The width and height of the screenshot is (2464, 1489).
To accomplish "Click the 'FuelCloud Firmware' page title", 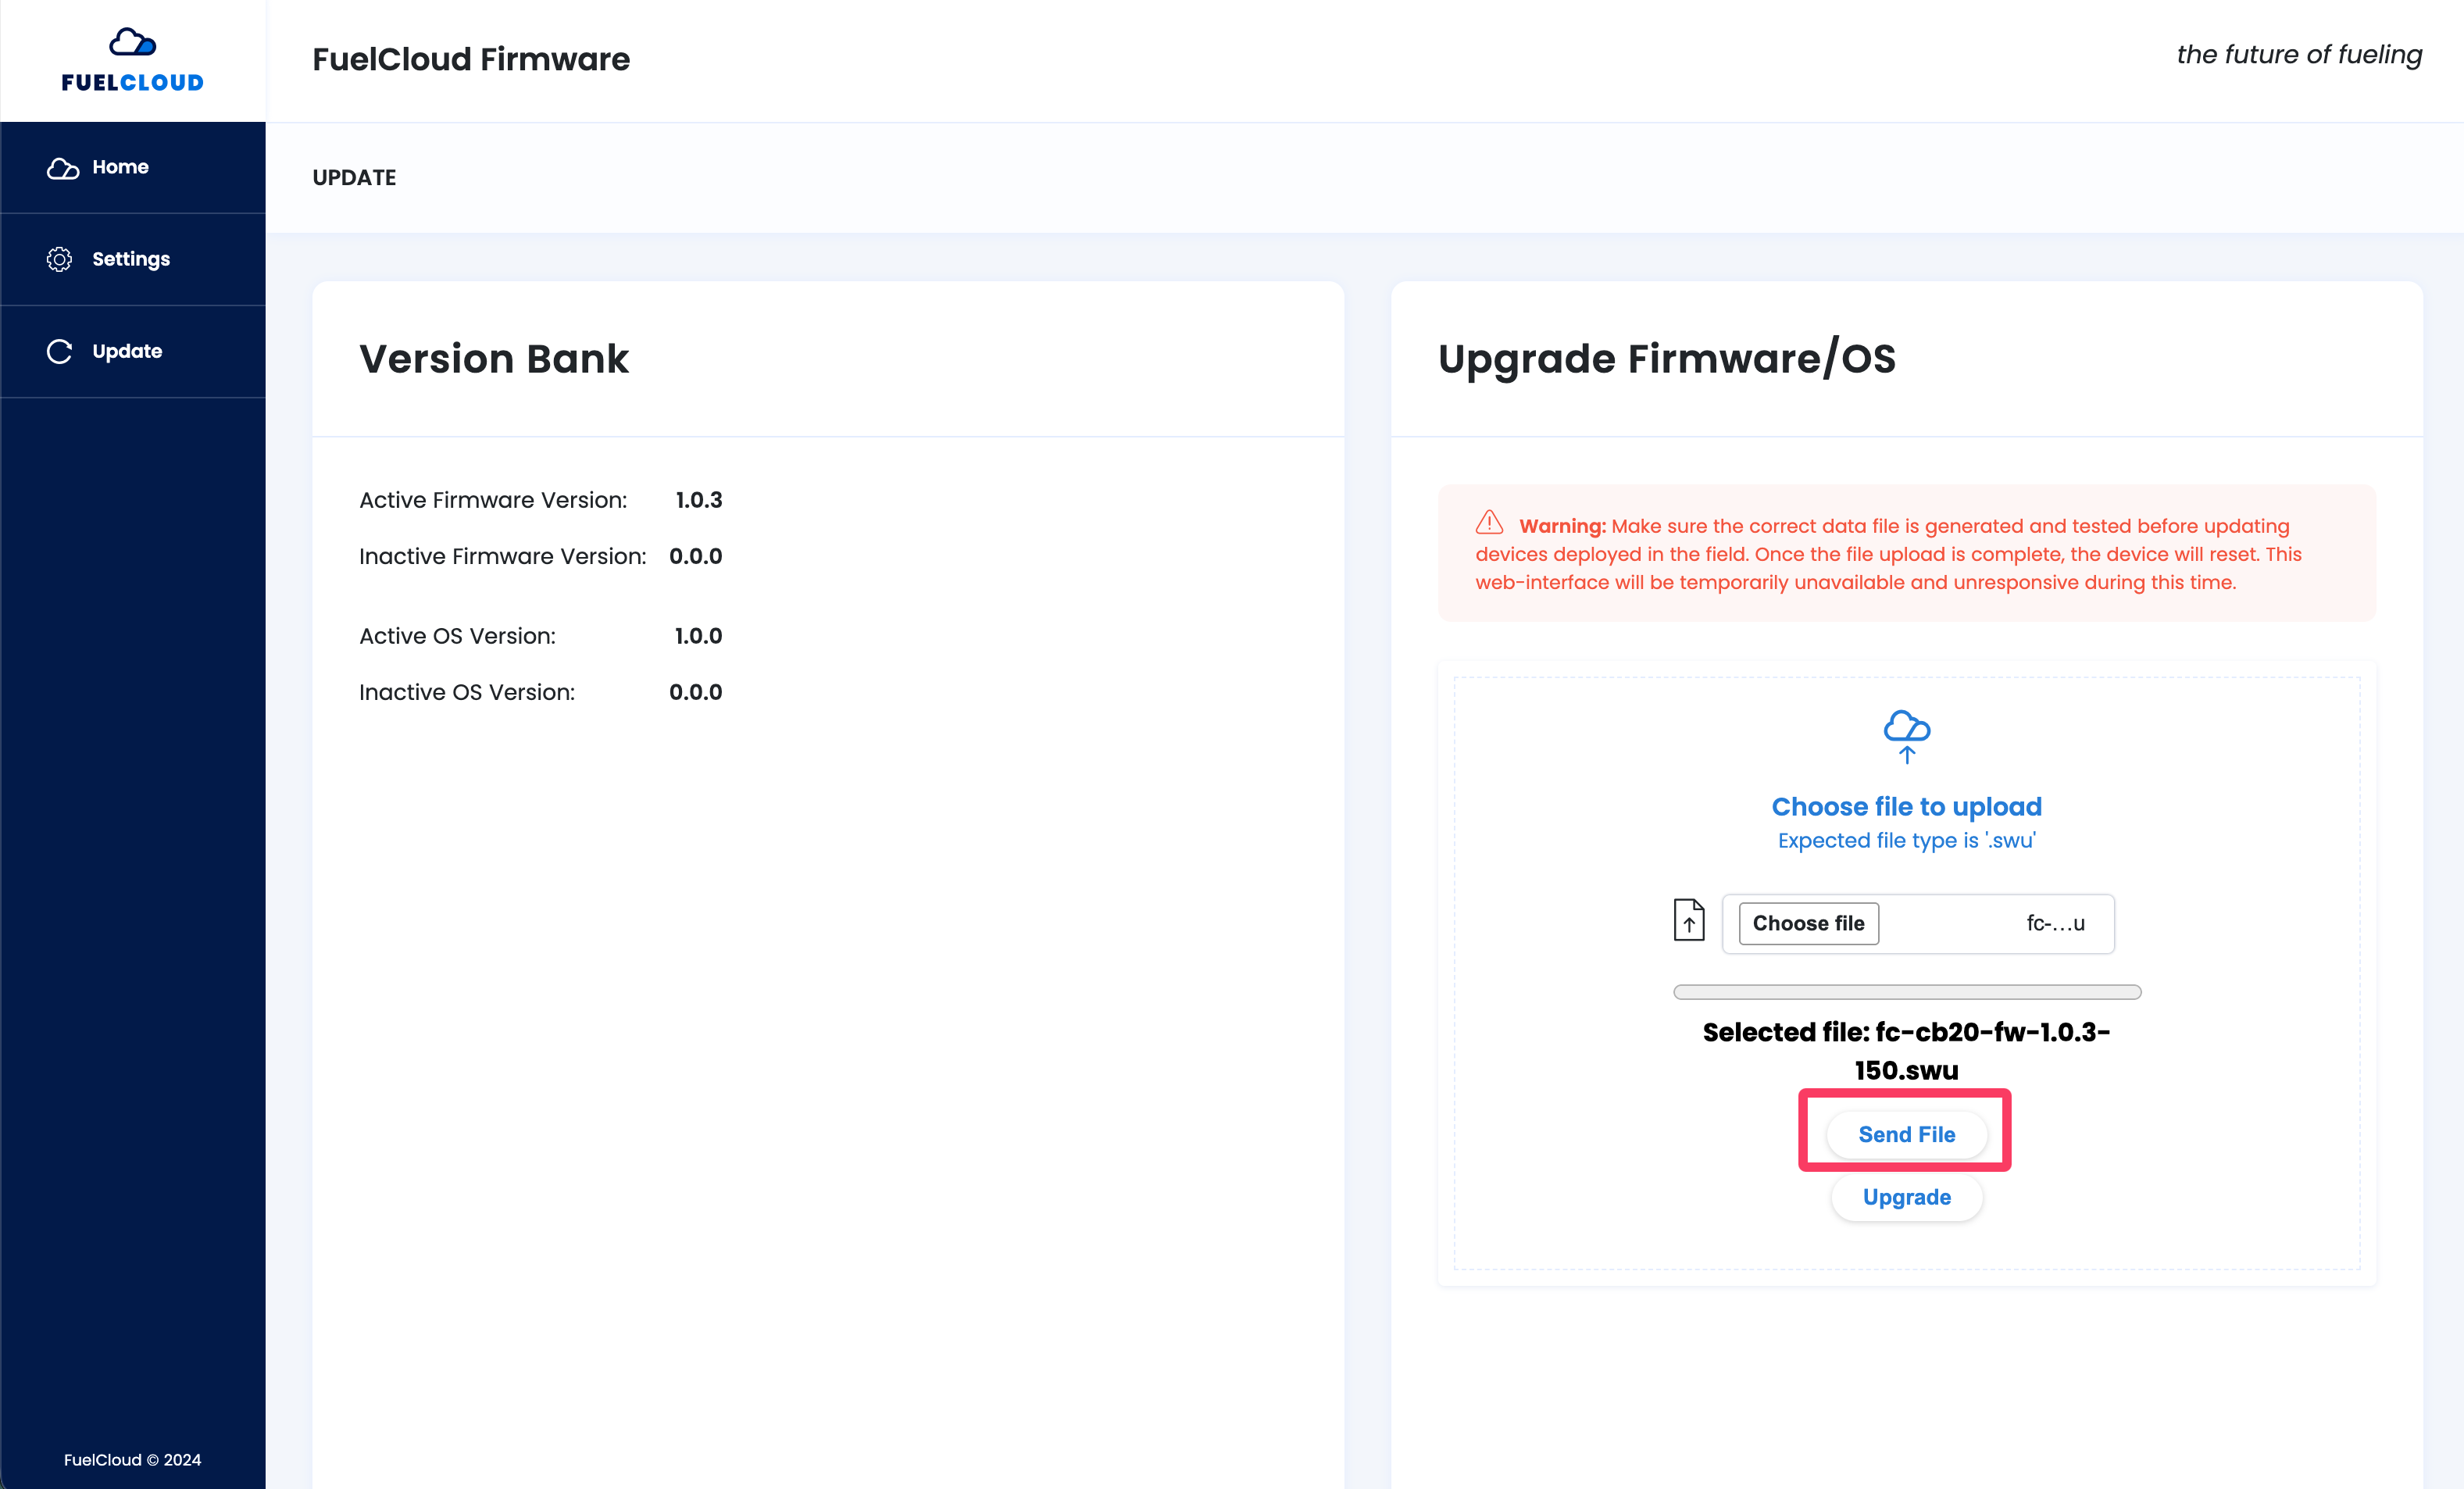I will (x=471, y=59).
